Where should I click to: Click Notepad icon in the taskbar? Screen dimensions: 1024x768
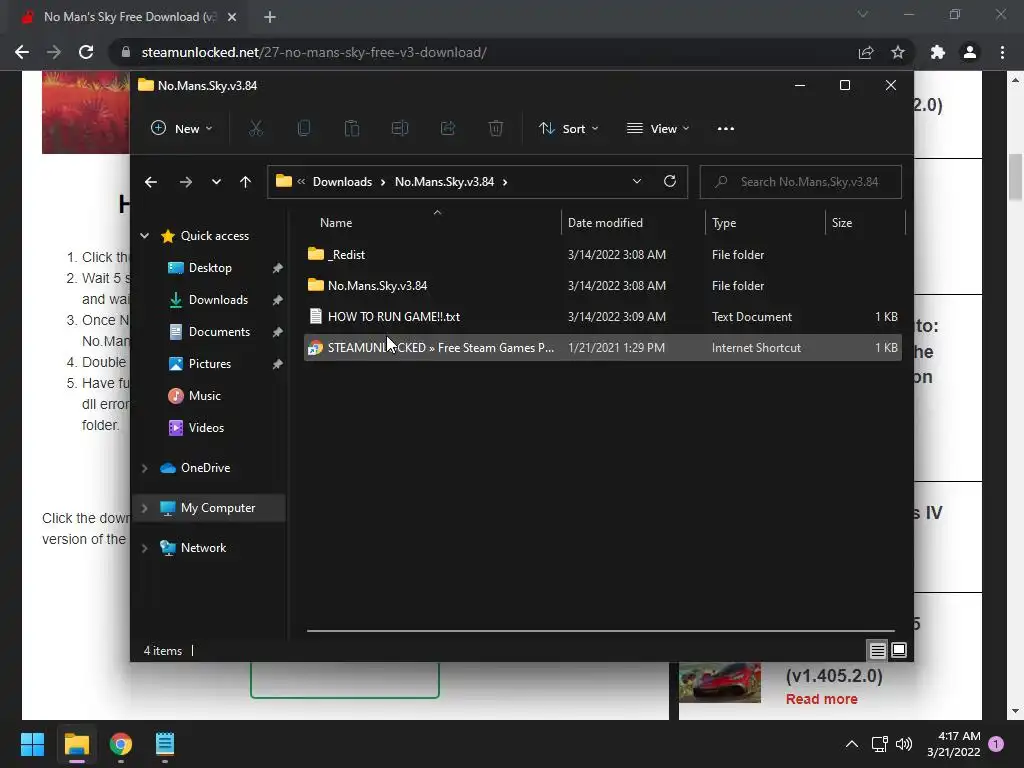tap(165, 744)
